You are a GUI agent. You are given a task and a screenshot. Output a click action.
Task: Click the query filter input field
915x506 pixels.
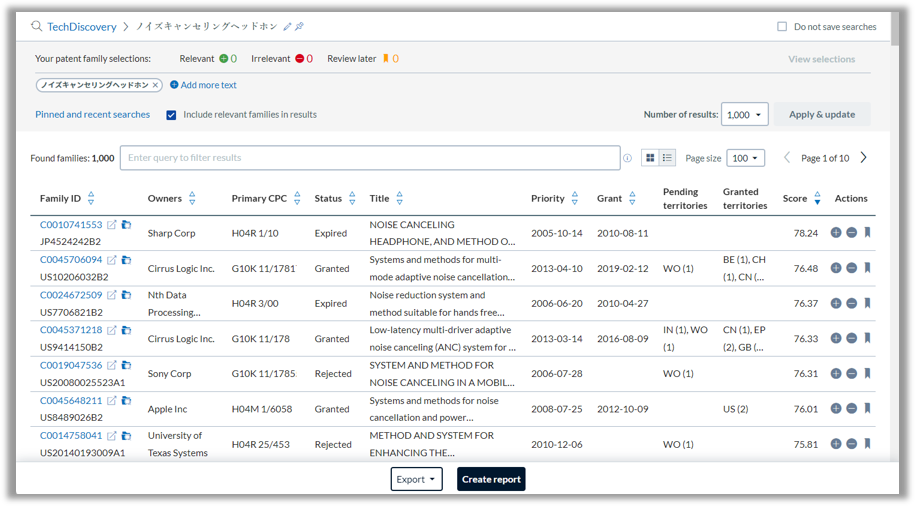tap(370, 158)
